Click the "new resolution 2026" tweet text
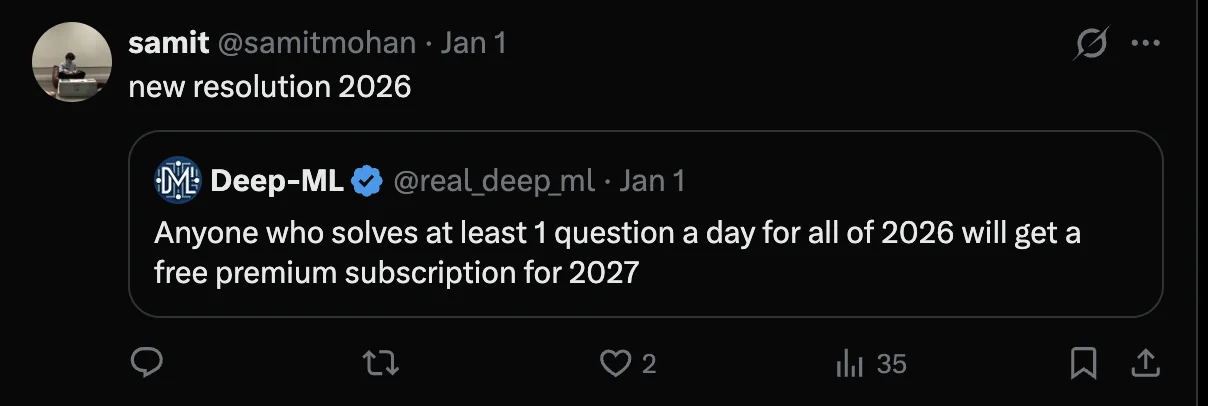The width and height of the screenshot is (1208, 406). [270, 87]
